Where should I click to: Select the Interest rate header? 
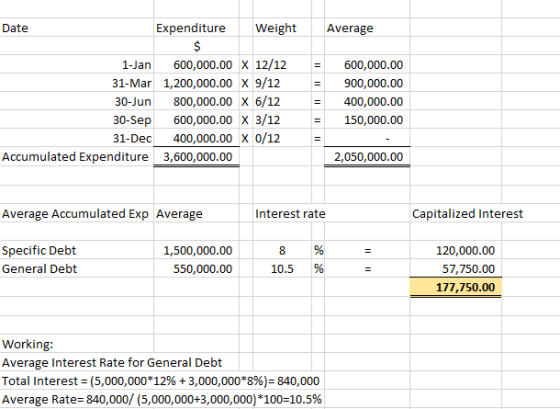pyautogui.click(x=290, y=214)
